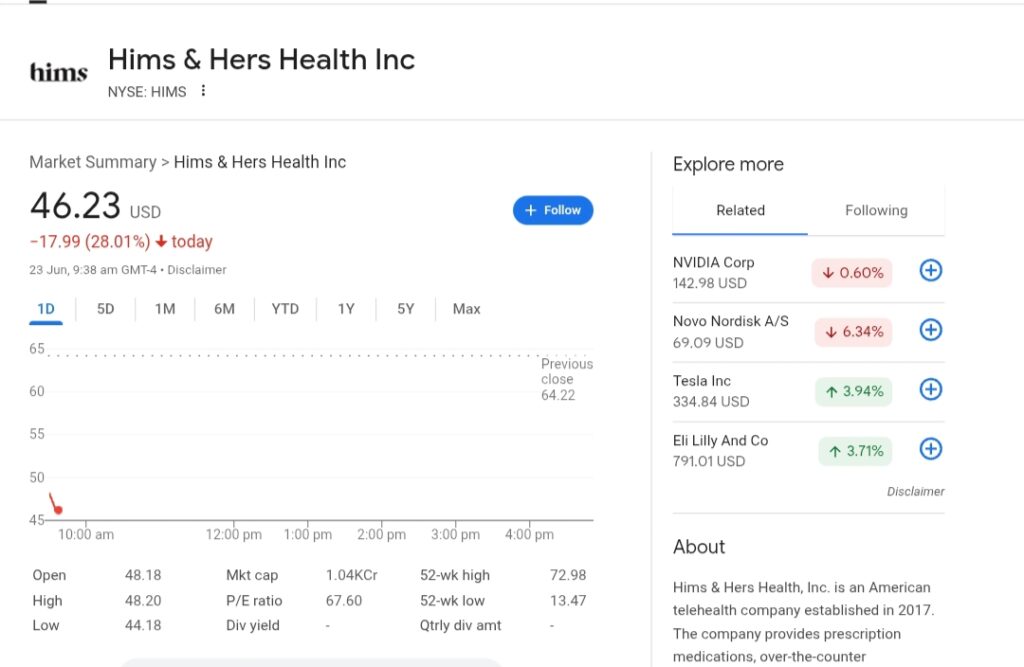This screenshot has width=1024, height=667.
Task: Click the About section heading
Action: pos(699,547)
